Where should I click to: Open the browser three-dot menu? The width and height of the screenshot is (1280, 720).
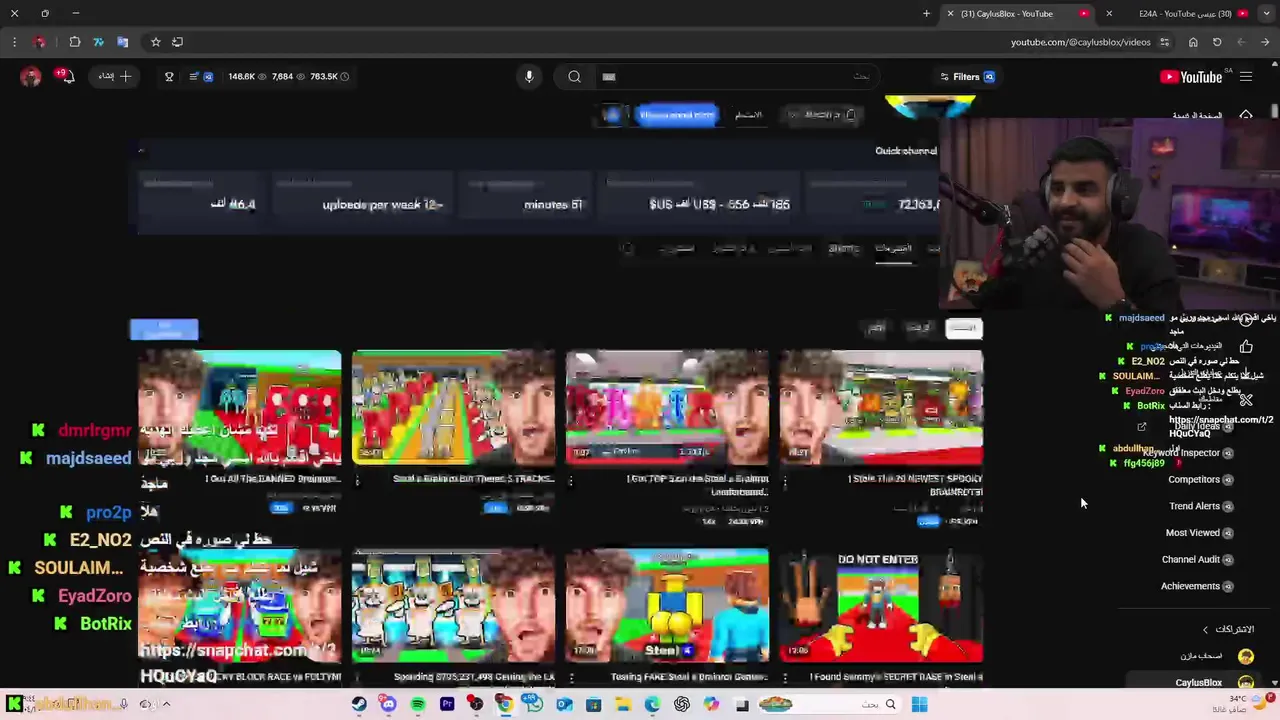click(x=14, y=42)
